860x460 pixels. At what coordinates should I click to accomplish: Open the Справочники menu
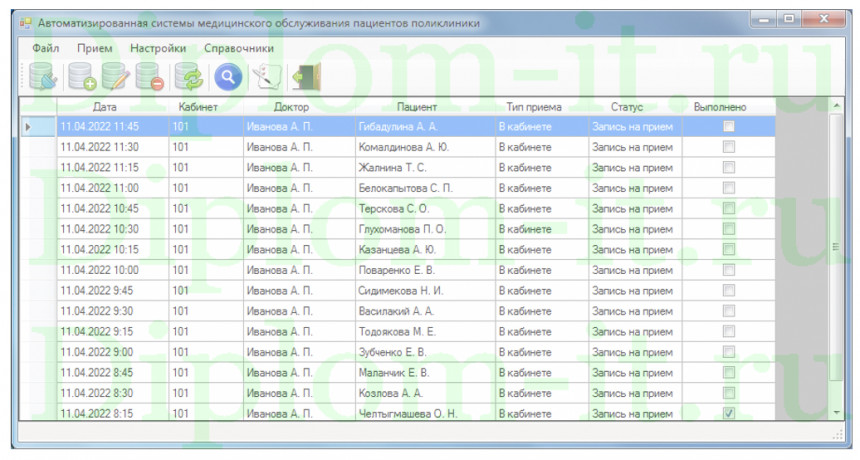point(239,48)
